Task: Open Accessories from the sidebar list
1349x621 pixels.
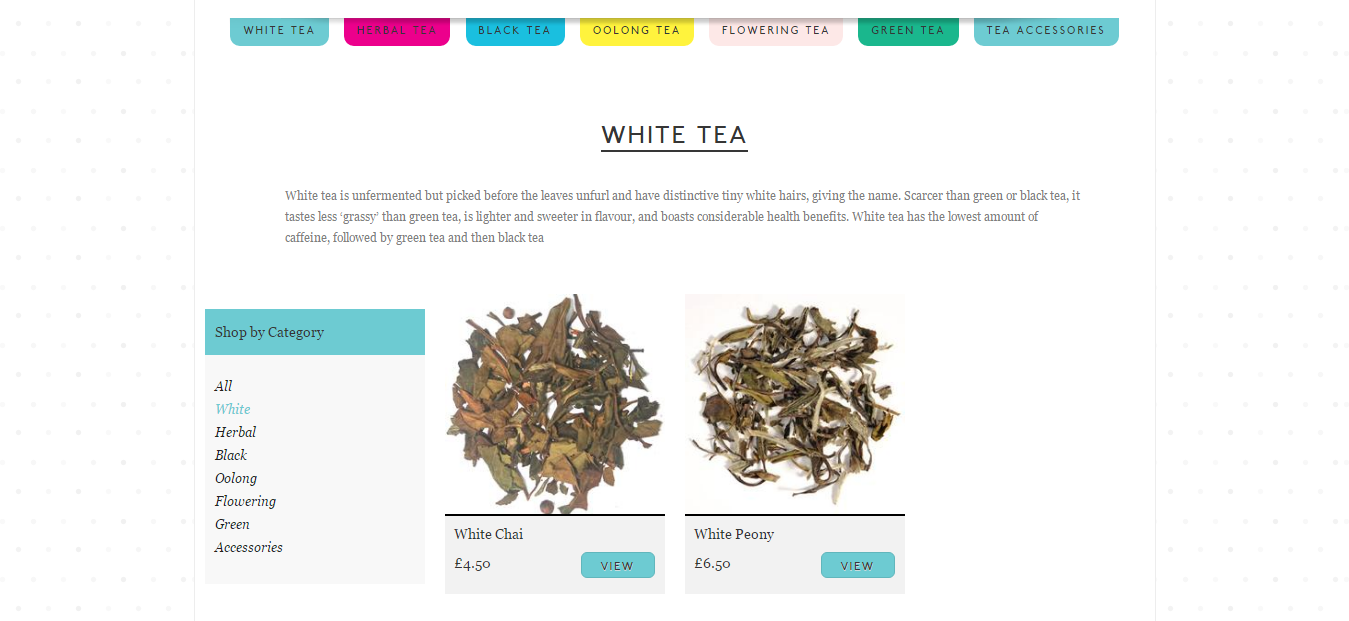Action: (249, 547)
